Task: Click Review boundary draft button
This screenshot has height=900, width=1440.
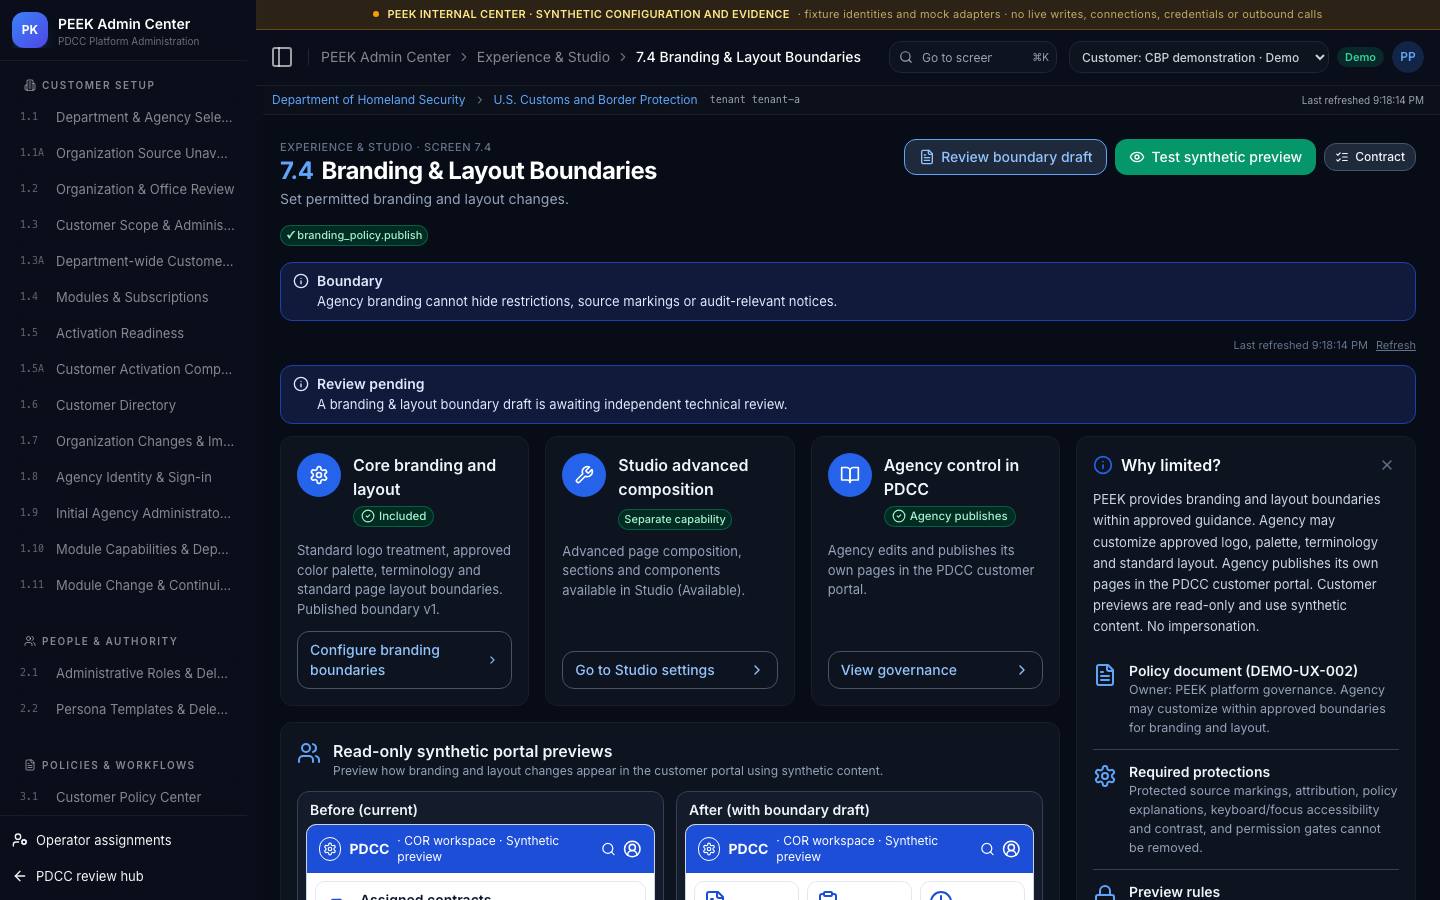Action: 1005,157
